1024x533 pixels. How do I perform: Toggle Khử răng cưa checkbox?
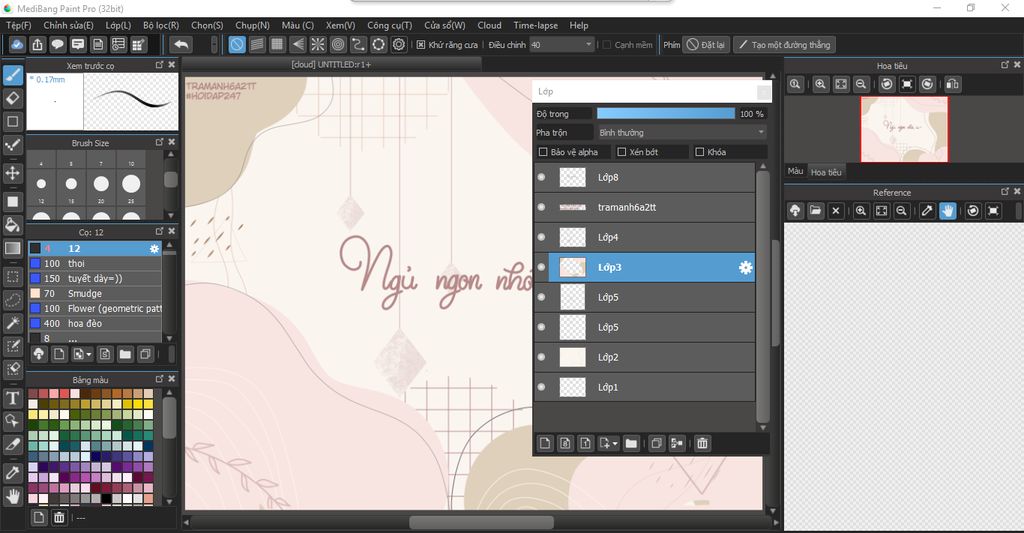point(421,44)
